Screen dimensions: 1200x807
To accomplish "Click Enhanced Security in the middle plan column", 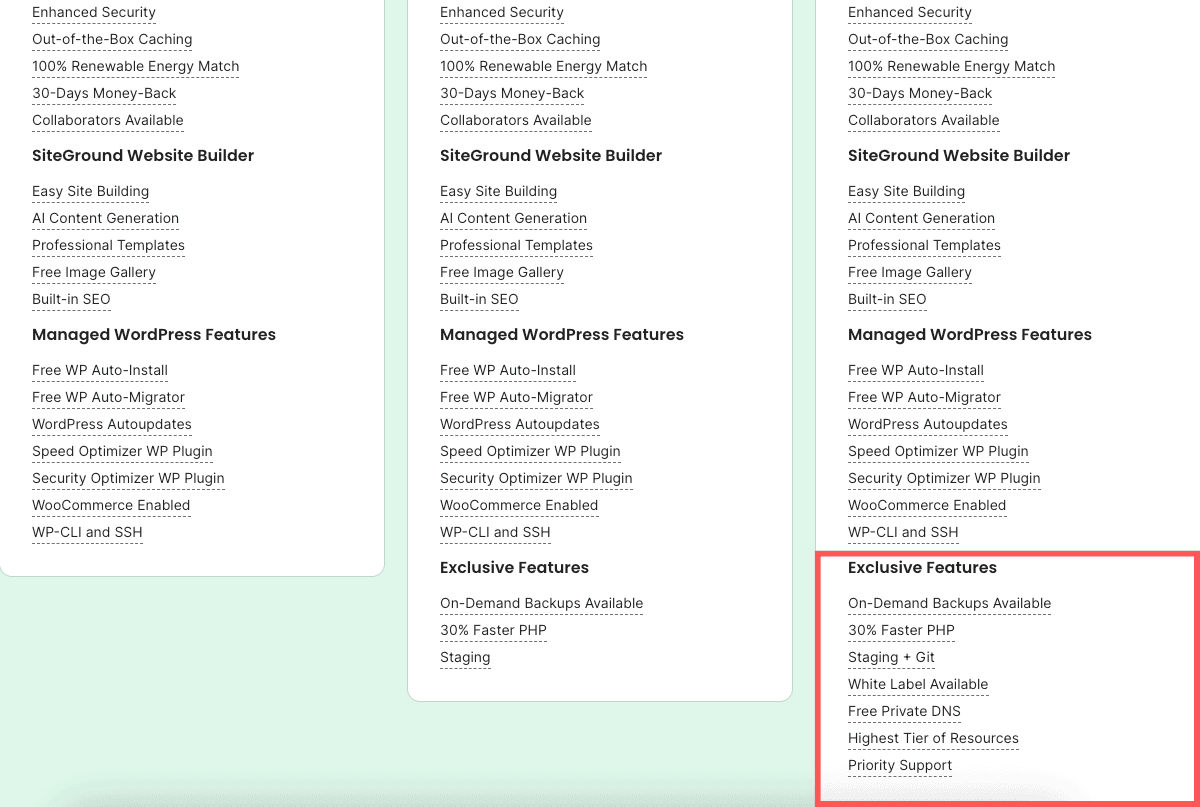I will (502, 13).
